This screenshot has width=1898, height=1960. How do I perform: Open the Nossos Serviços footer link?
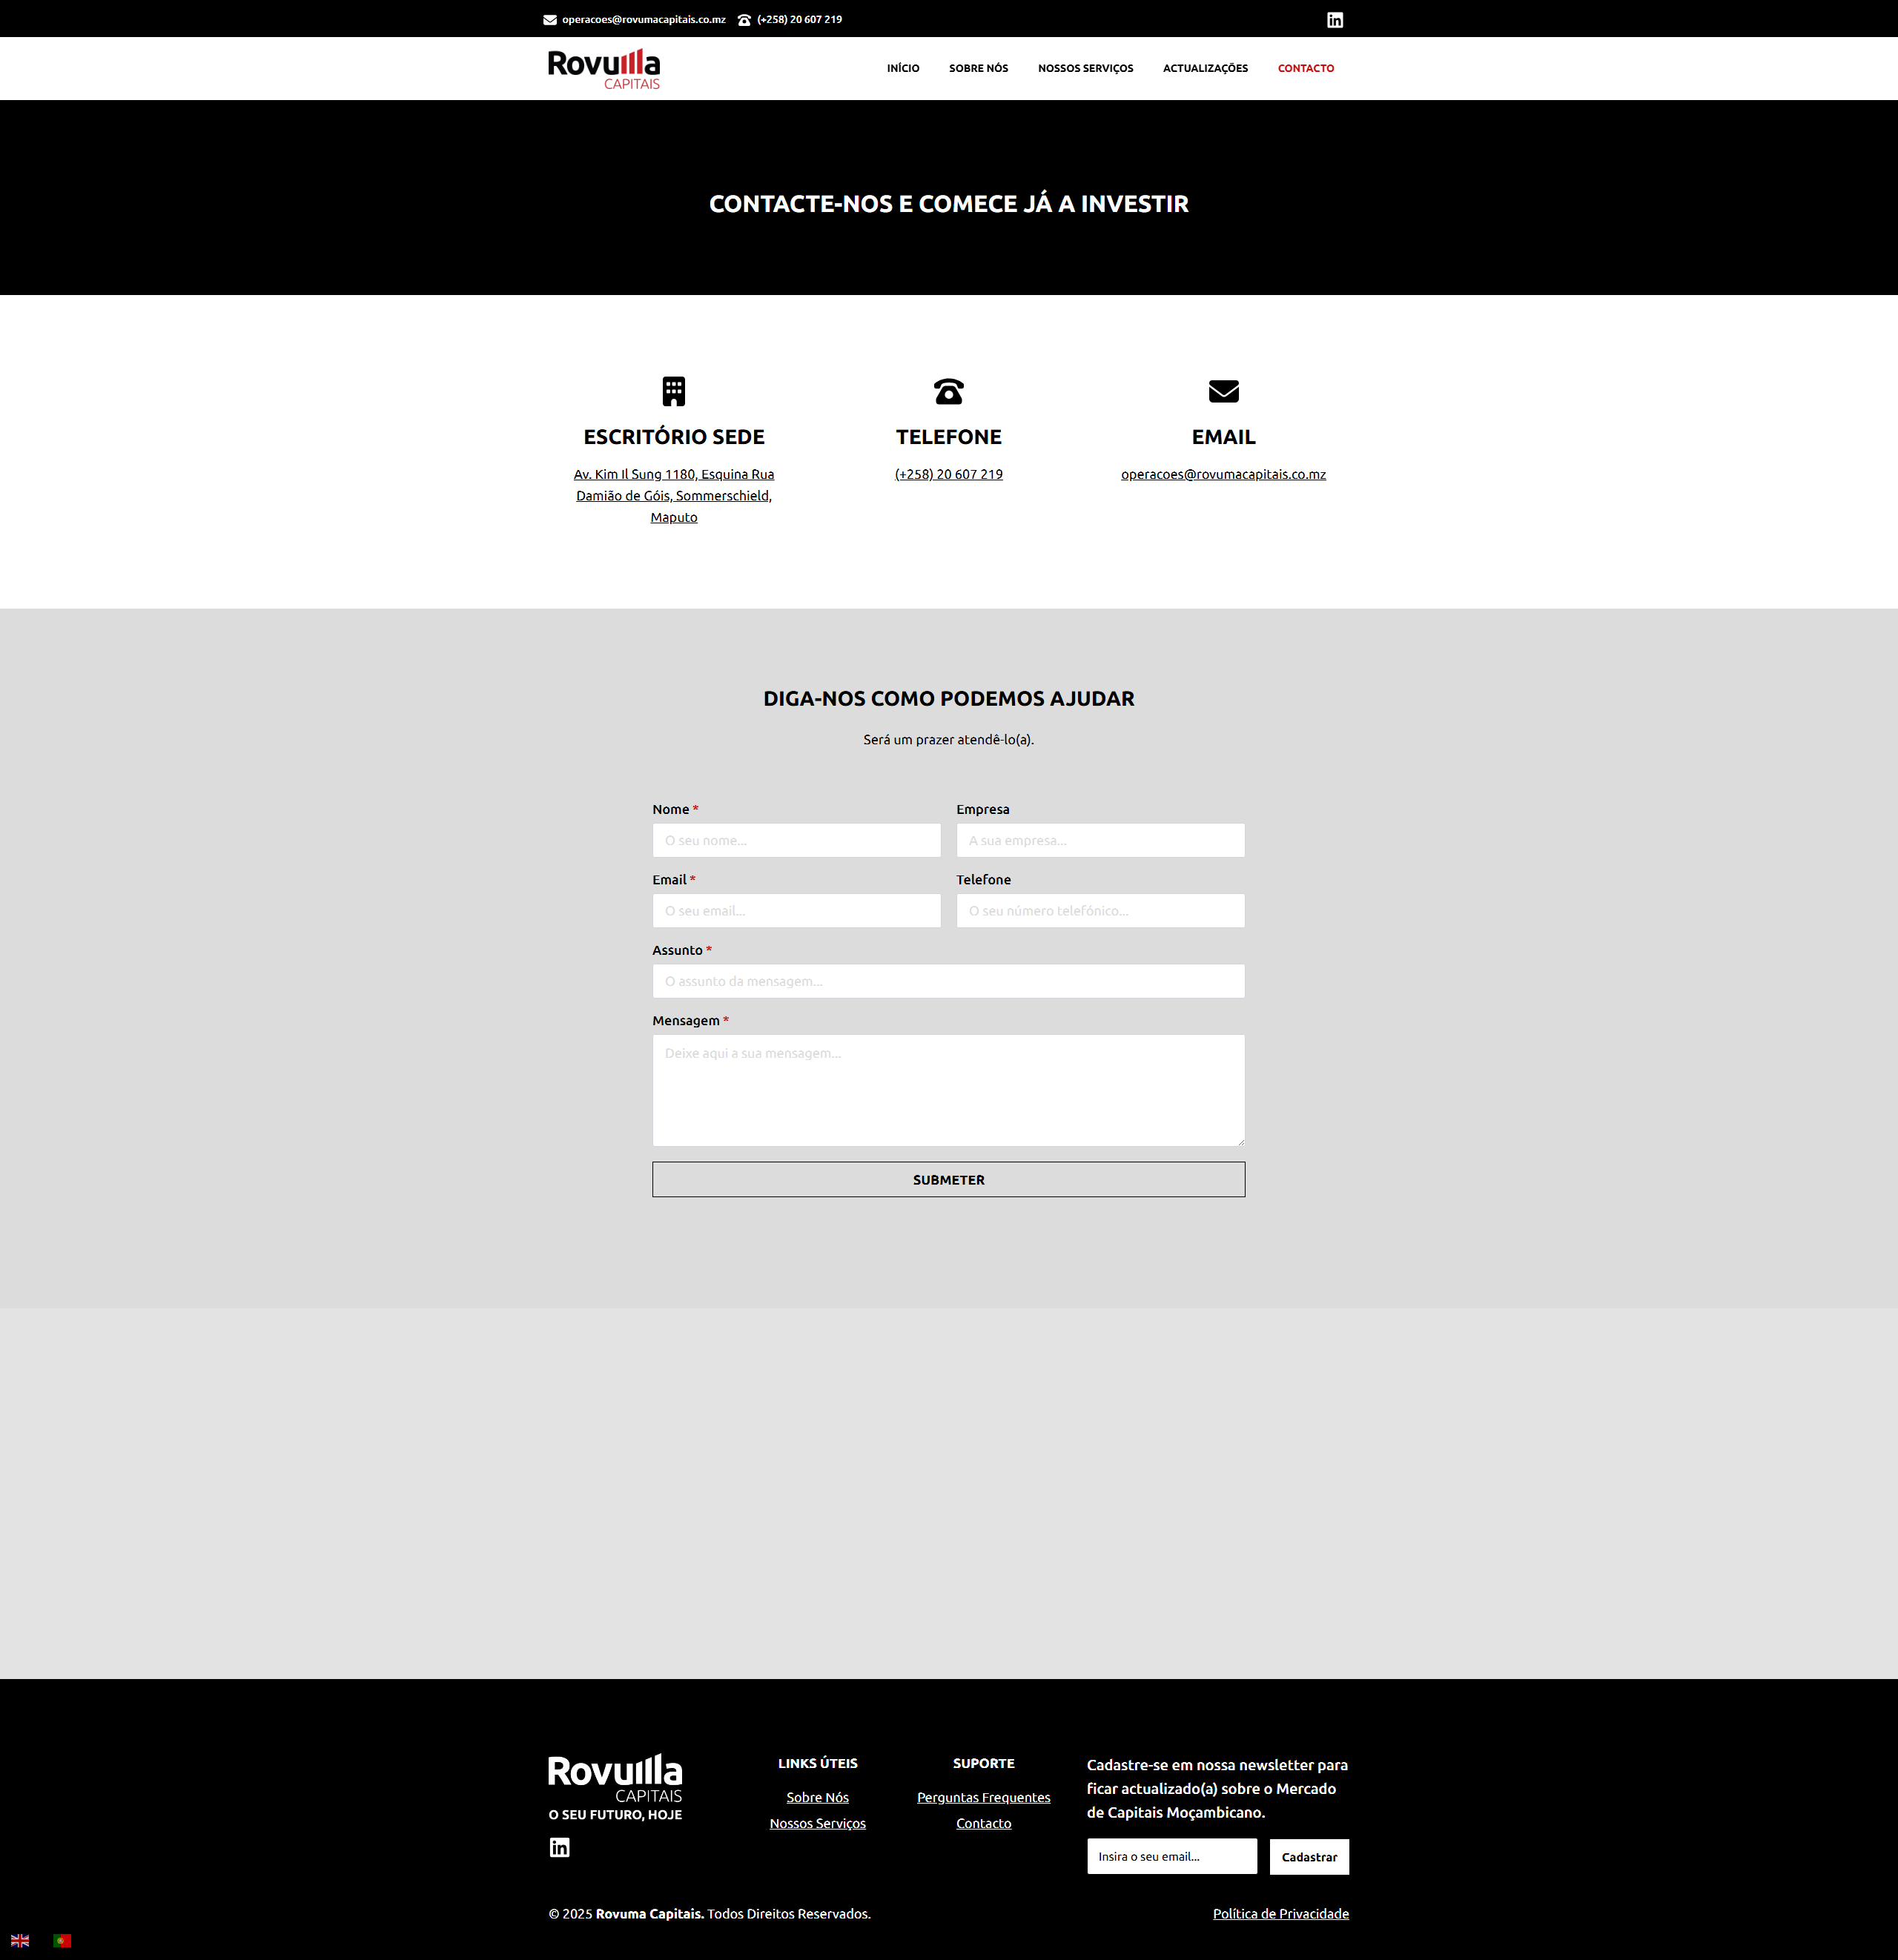[817, 1823]
